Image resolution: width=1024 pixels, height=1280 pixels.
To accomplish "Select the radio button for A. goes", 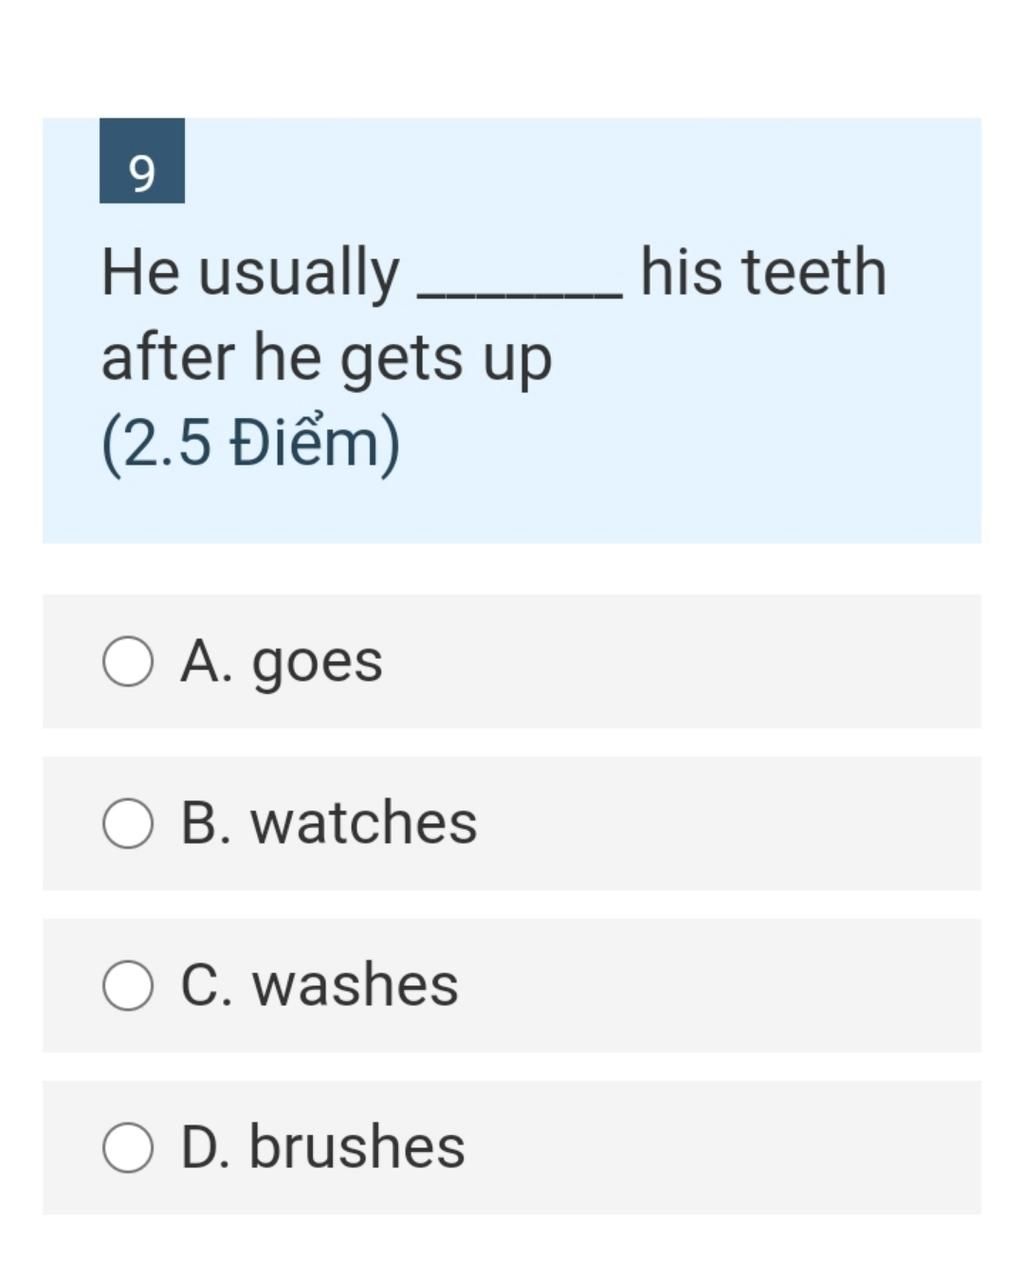I will (x=128, y=662).
